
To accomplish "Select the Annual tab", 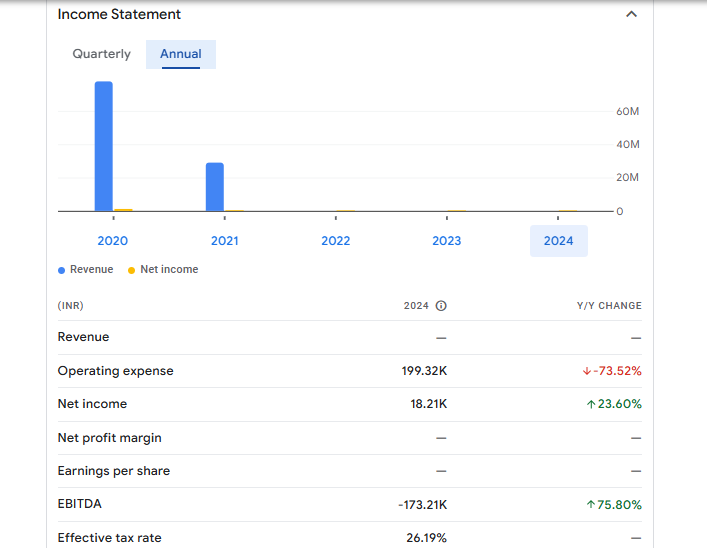I will (181, 55).
